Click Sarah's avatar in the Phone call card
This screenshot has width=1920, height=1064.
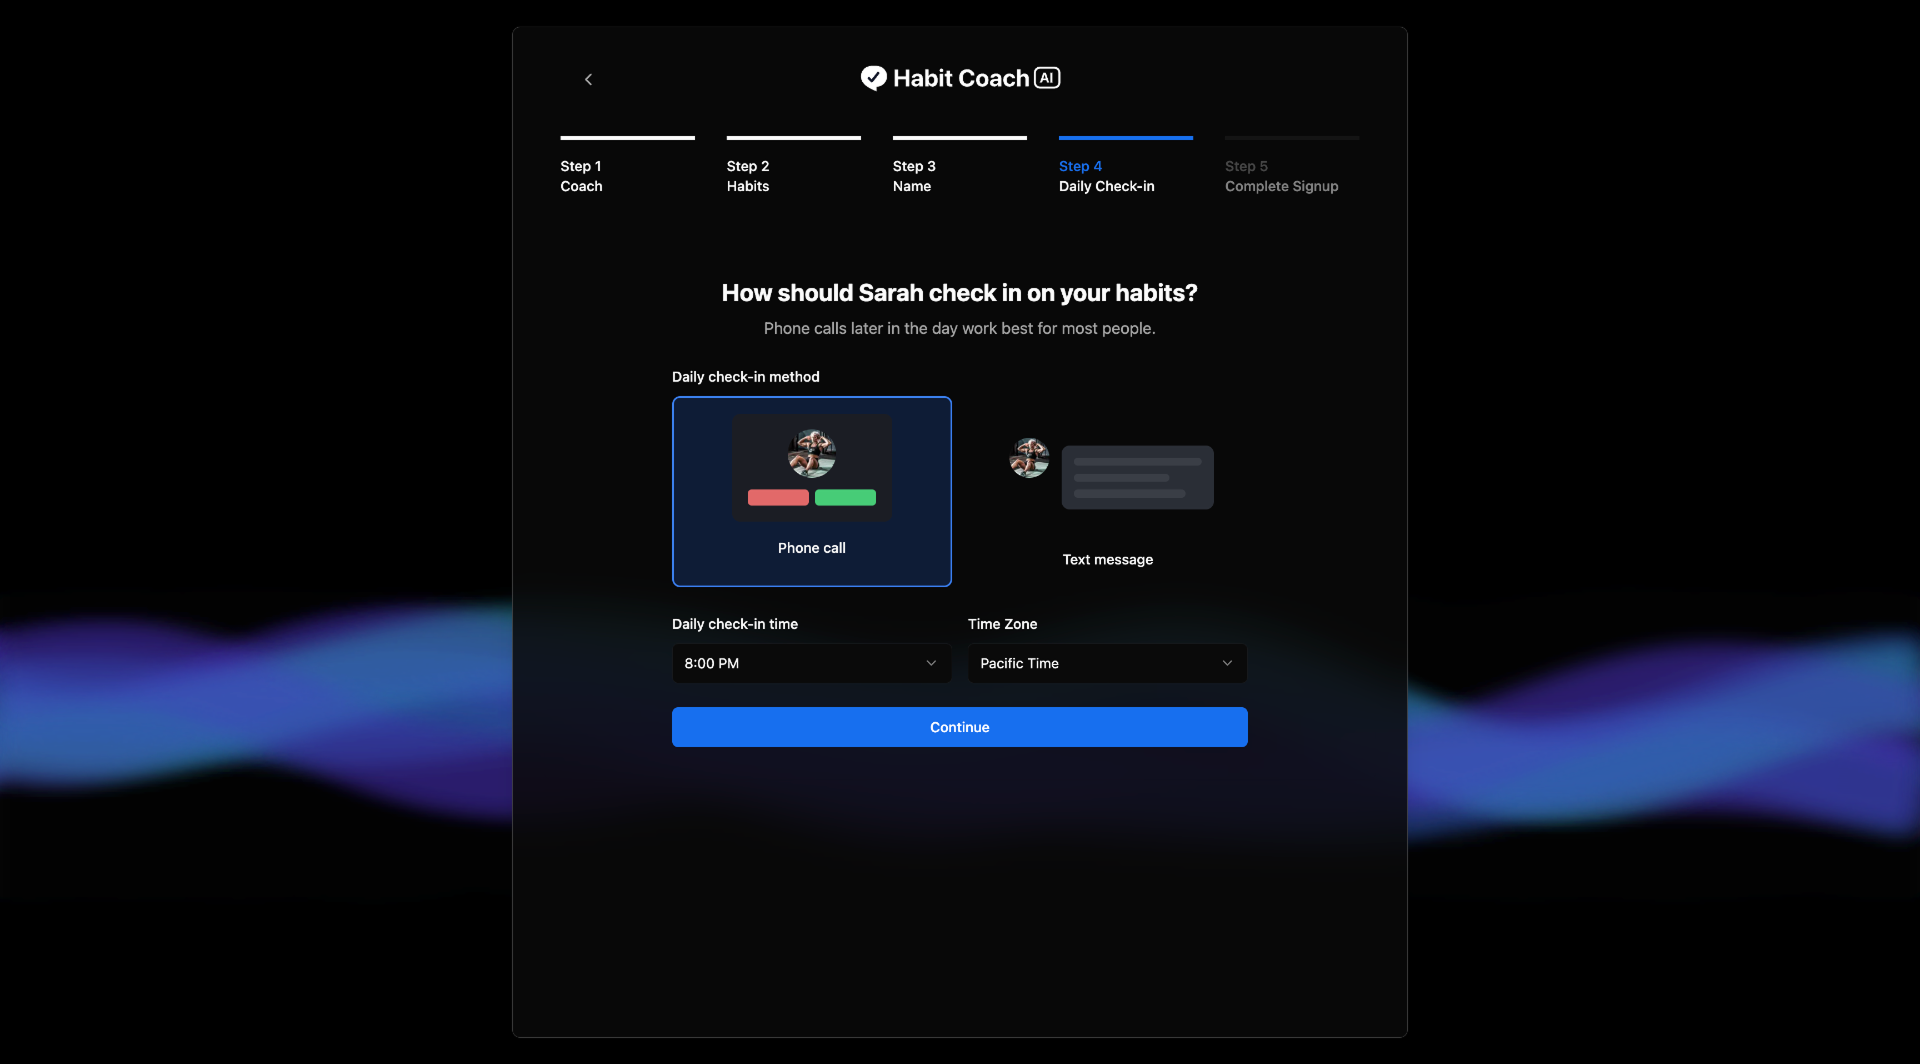tap(812, 454)
